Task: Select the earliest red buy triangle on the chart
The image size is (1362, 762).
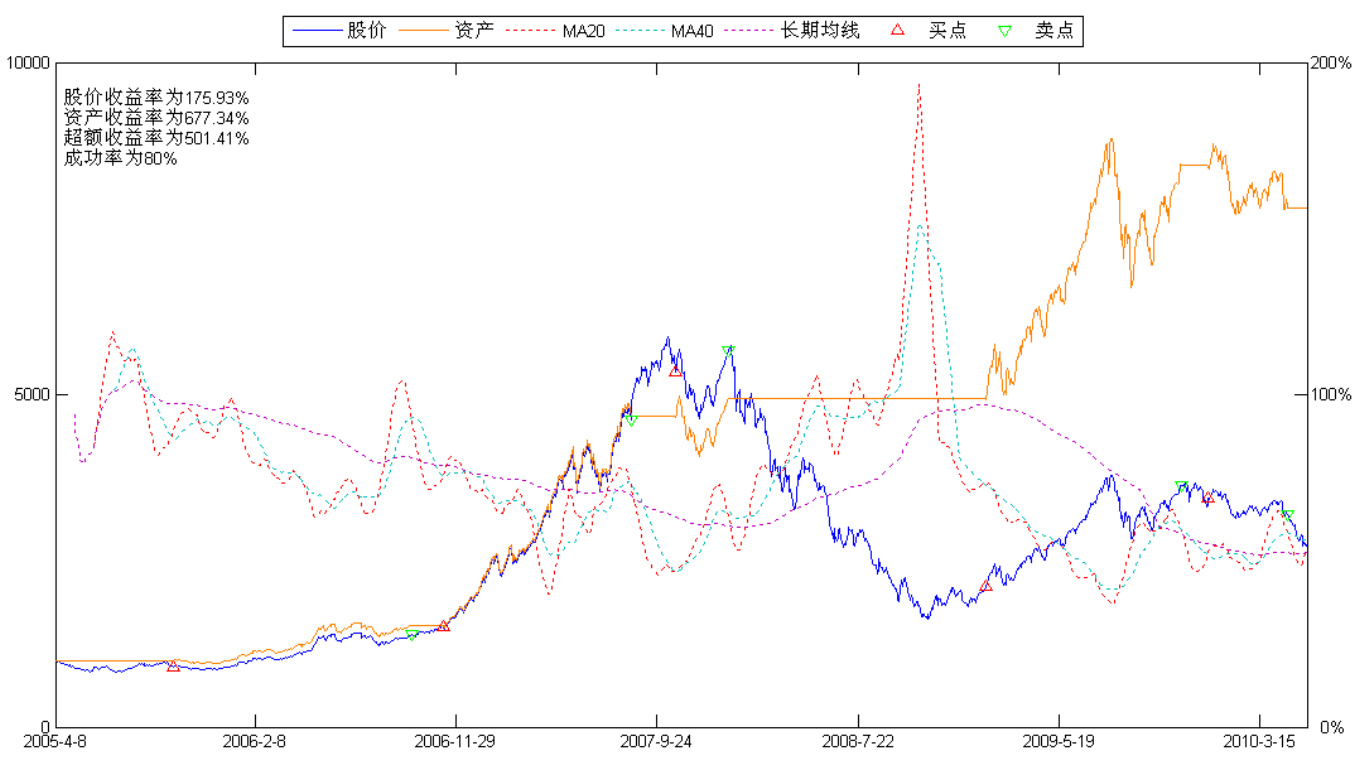Action: click(173, 666)
